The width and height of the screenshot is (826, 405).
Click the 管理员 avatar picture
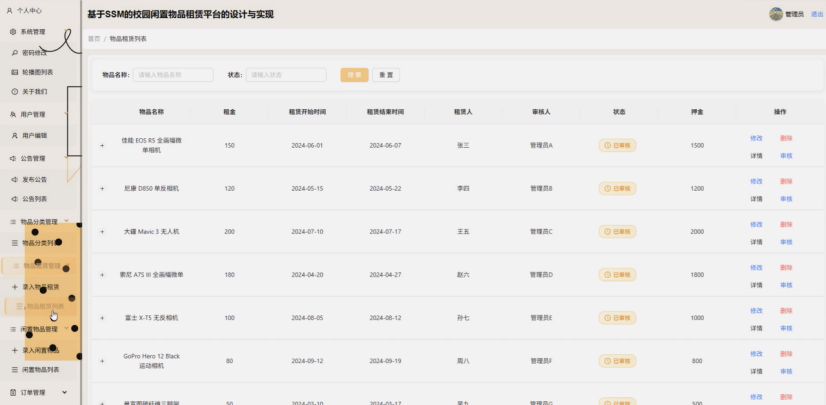click(775, 14)
